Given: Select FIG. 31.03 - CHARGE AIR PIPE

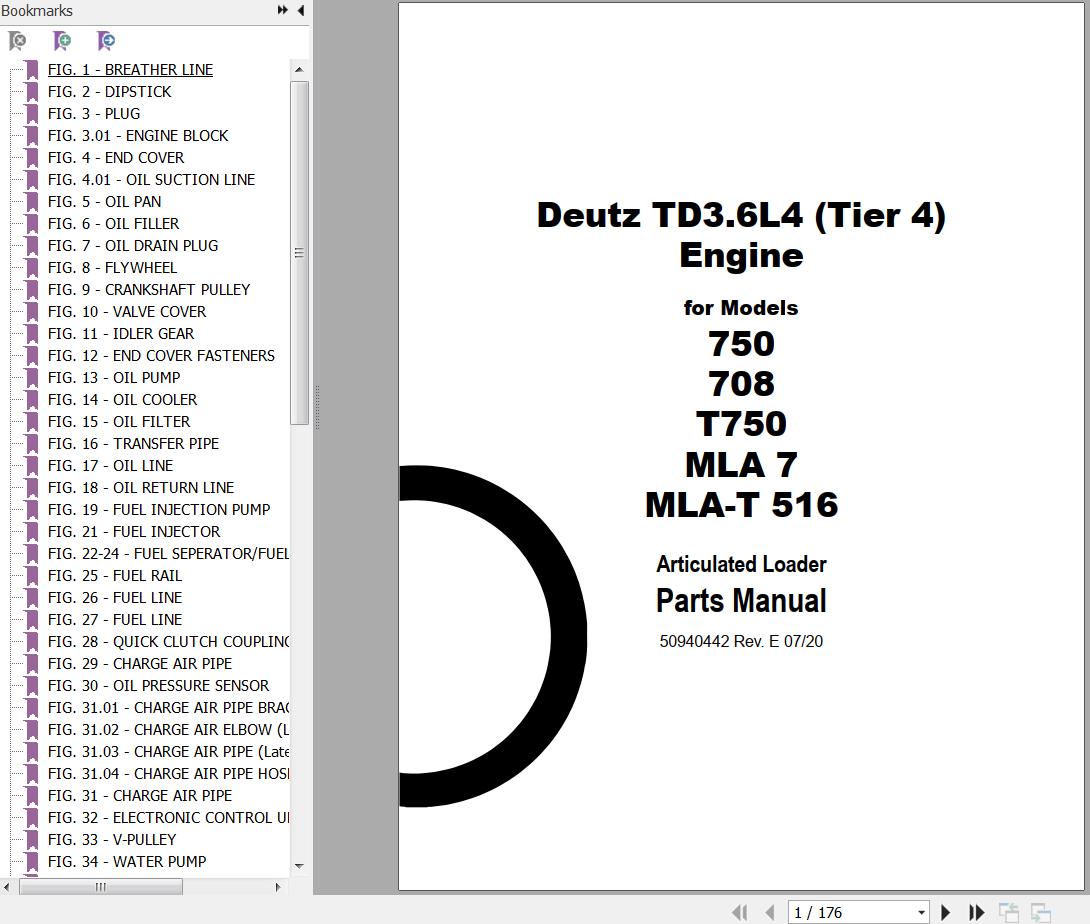Looking at the screenshot, I should pos(168,752).
